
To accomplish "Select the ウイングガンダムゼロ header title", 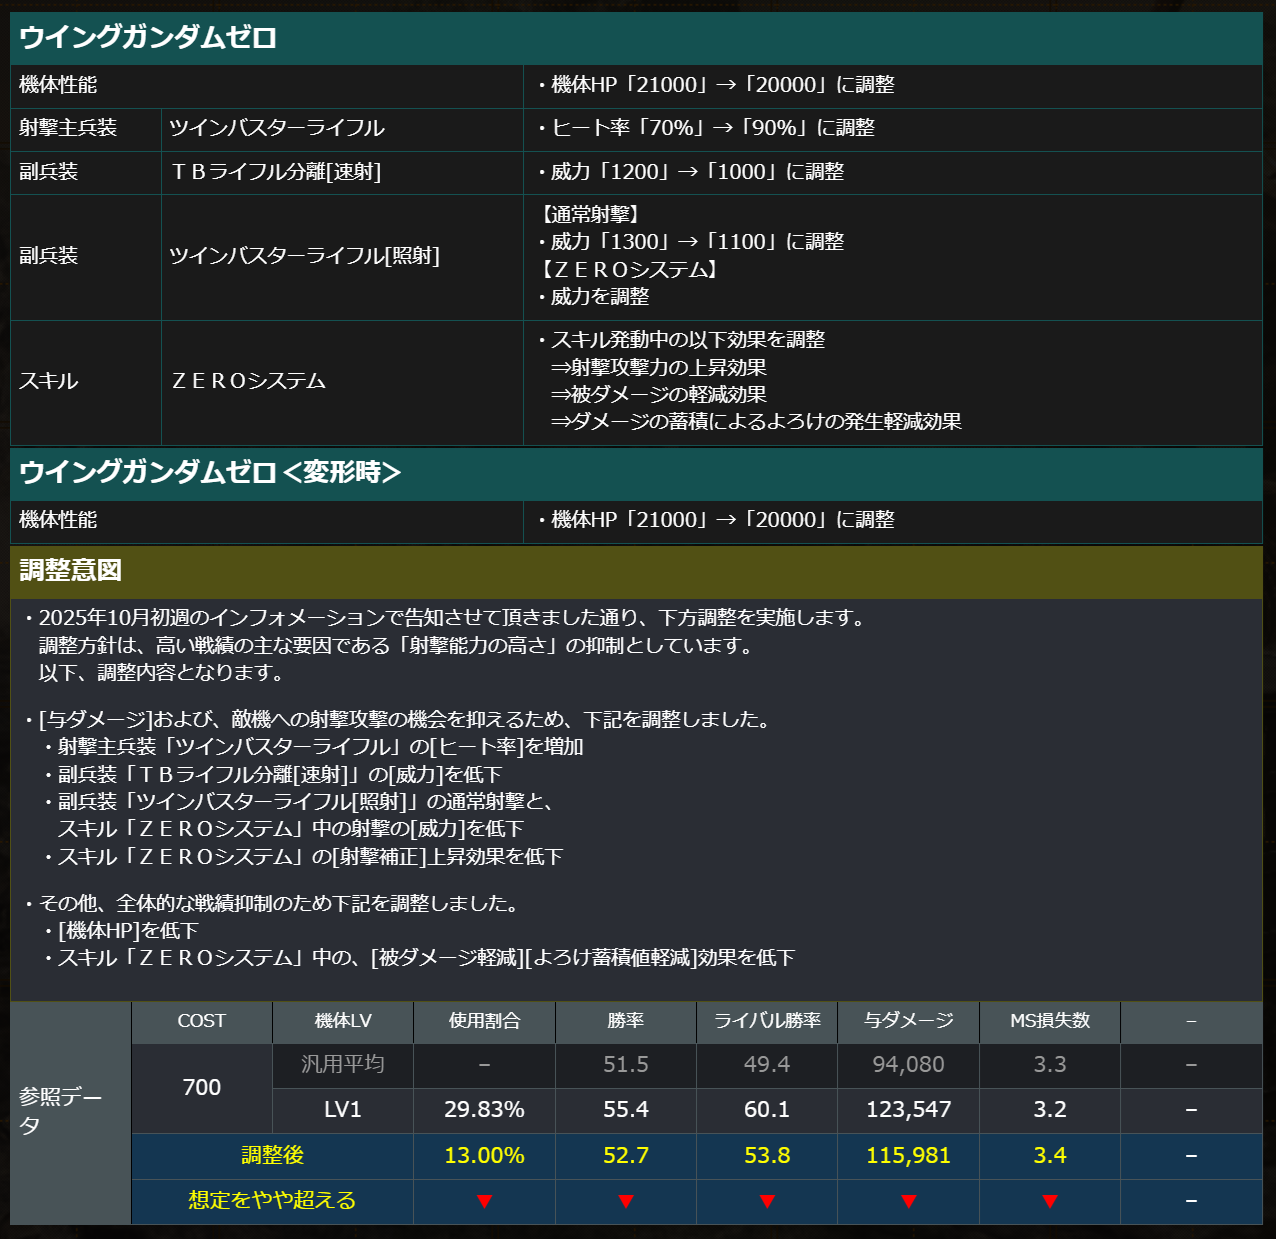I will click(x=148, y=38).
